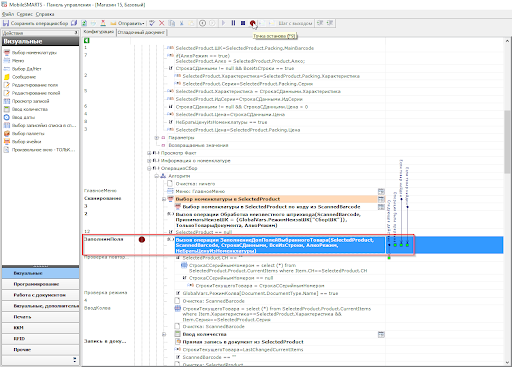This screenshot has width=512, height=367.
Task: Click the copy icon in toolbar
Action: (172, 23)
